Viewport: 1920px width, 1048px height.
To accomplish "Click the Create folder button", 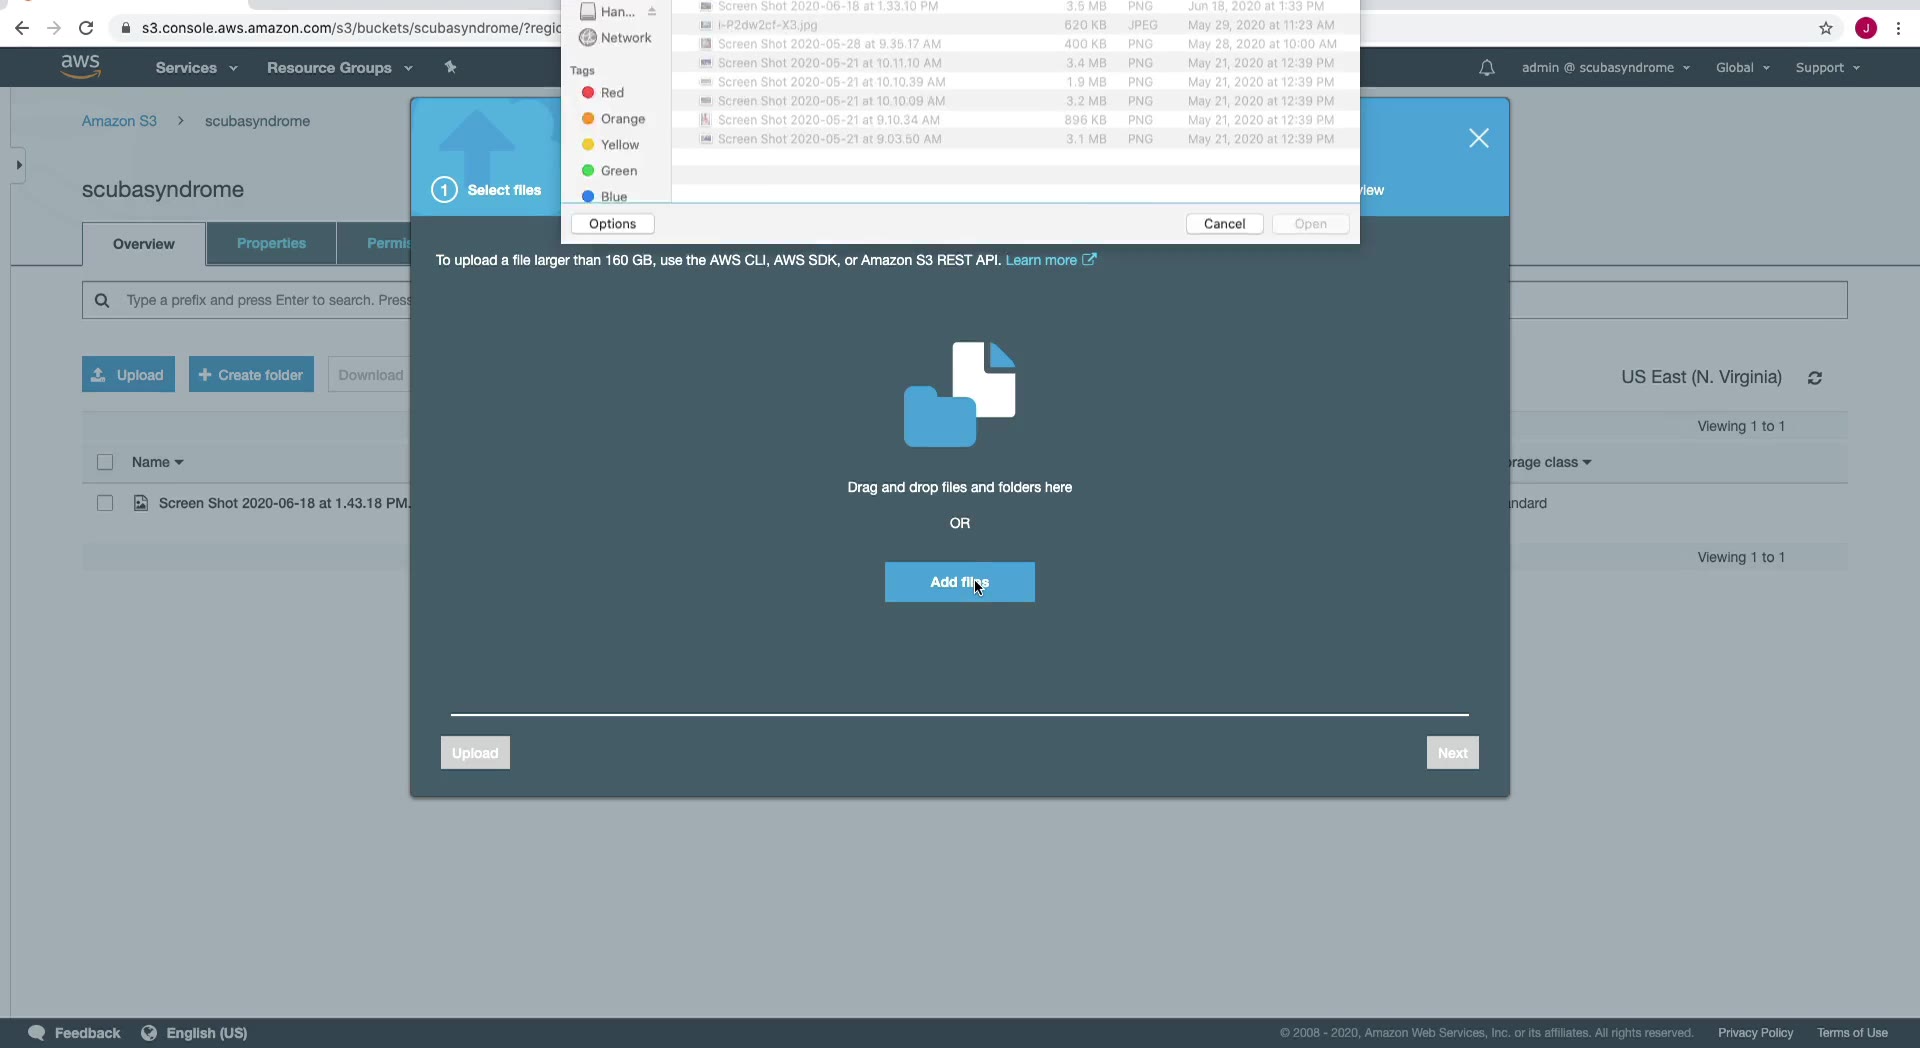I will pos(251,375).
